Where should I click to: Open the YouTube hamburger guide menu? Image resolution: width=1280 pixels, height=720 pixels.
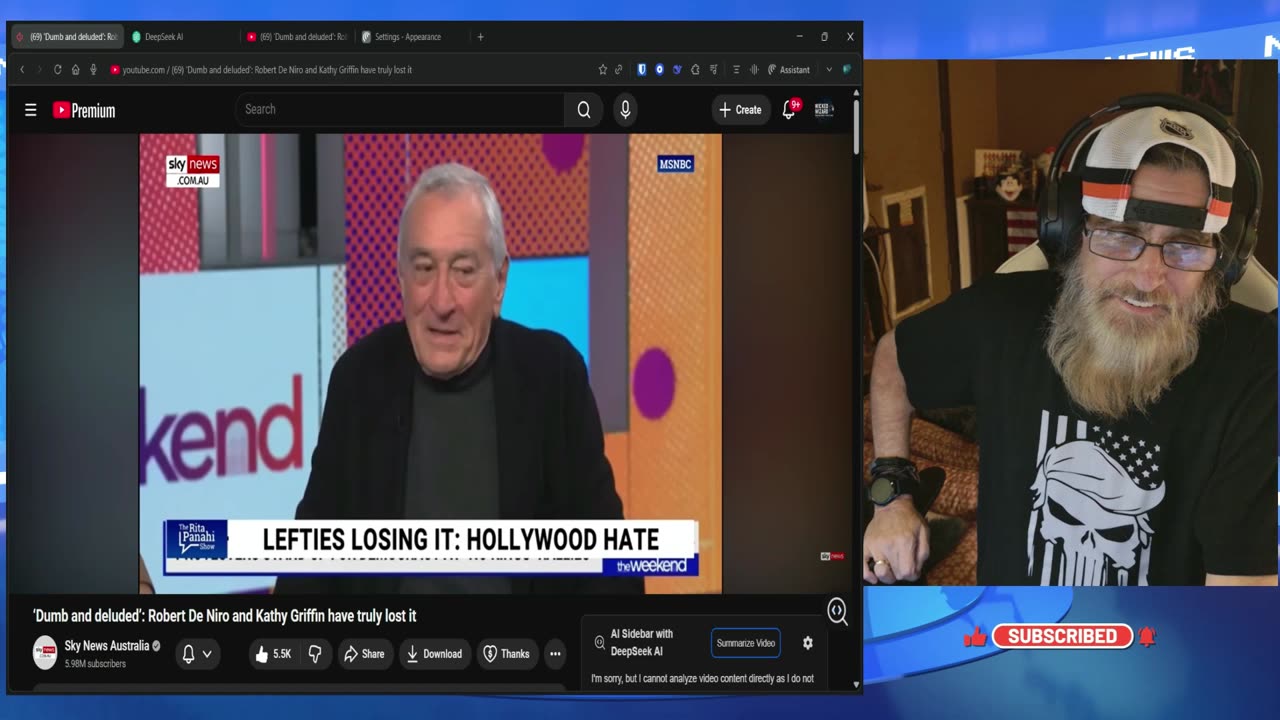(x=31, y=110)
